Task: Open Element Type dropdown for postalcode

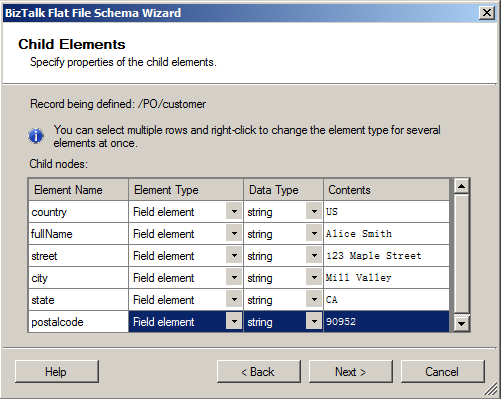Action: 234,321
